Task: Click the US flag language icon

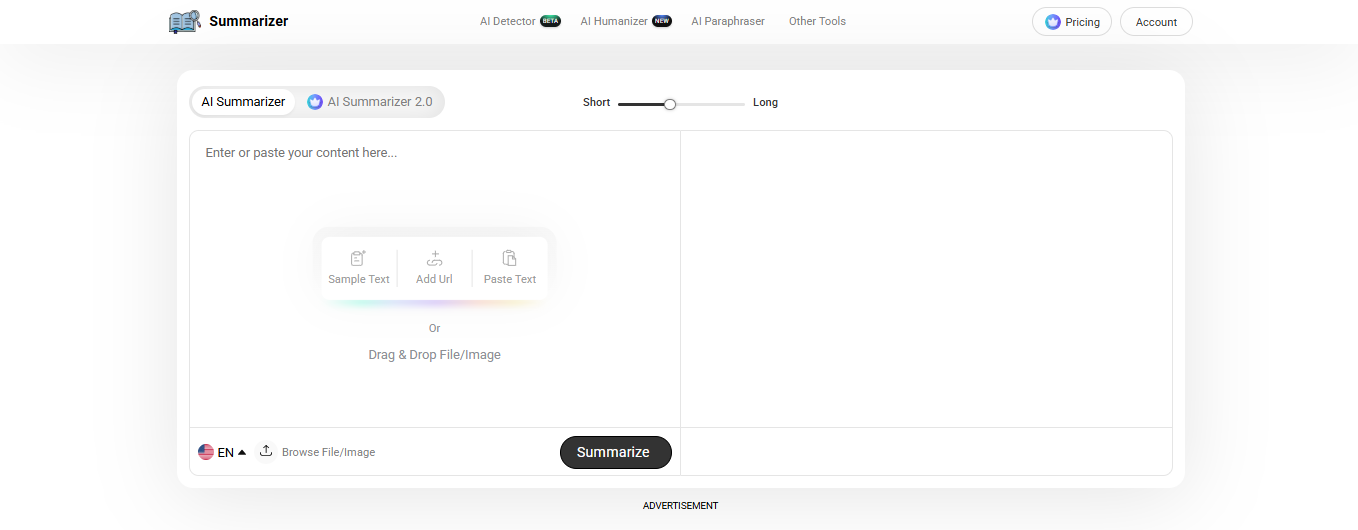Action: click(x=206, y=452)
